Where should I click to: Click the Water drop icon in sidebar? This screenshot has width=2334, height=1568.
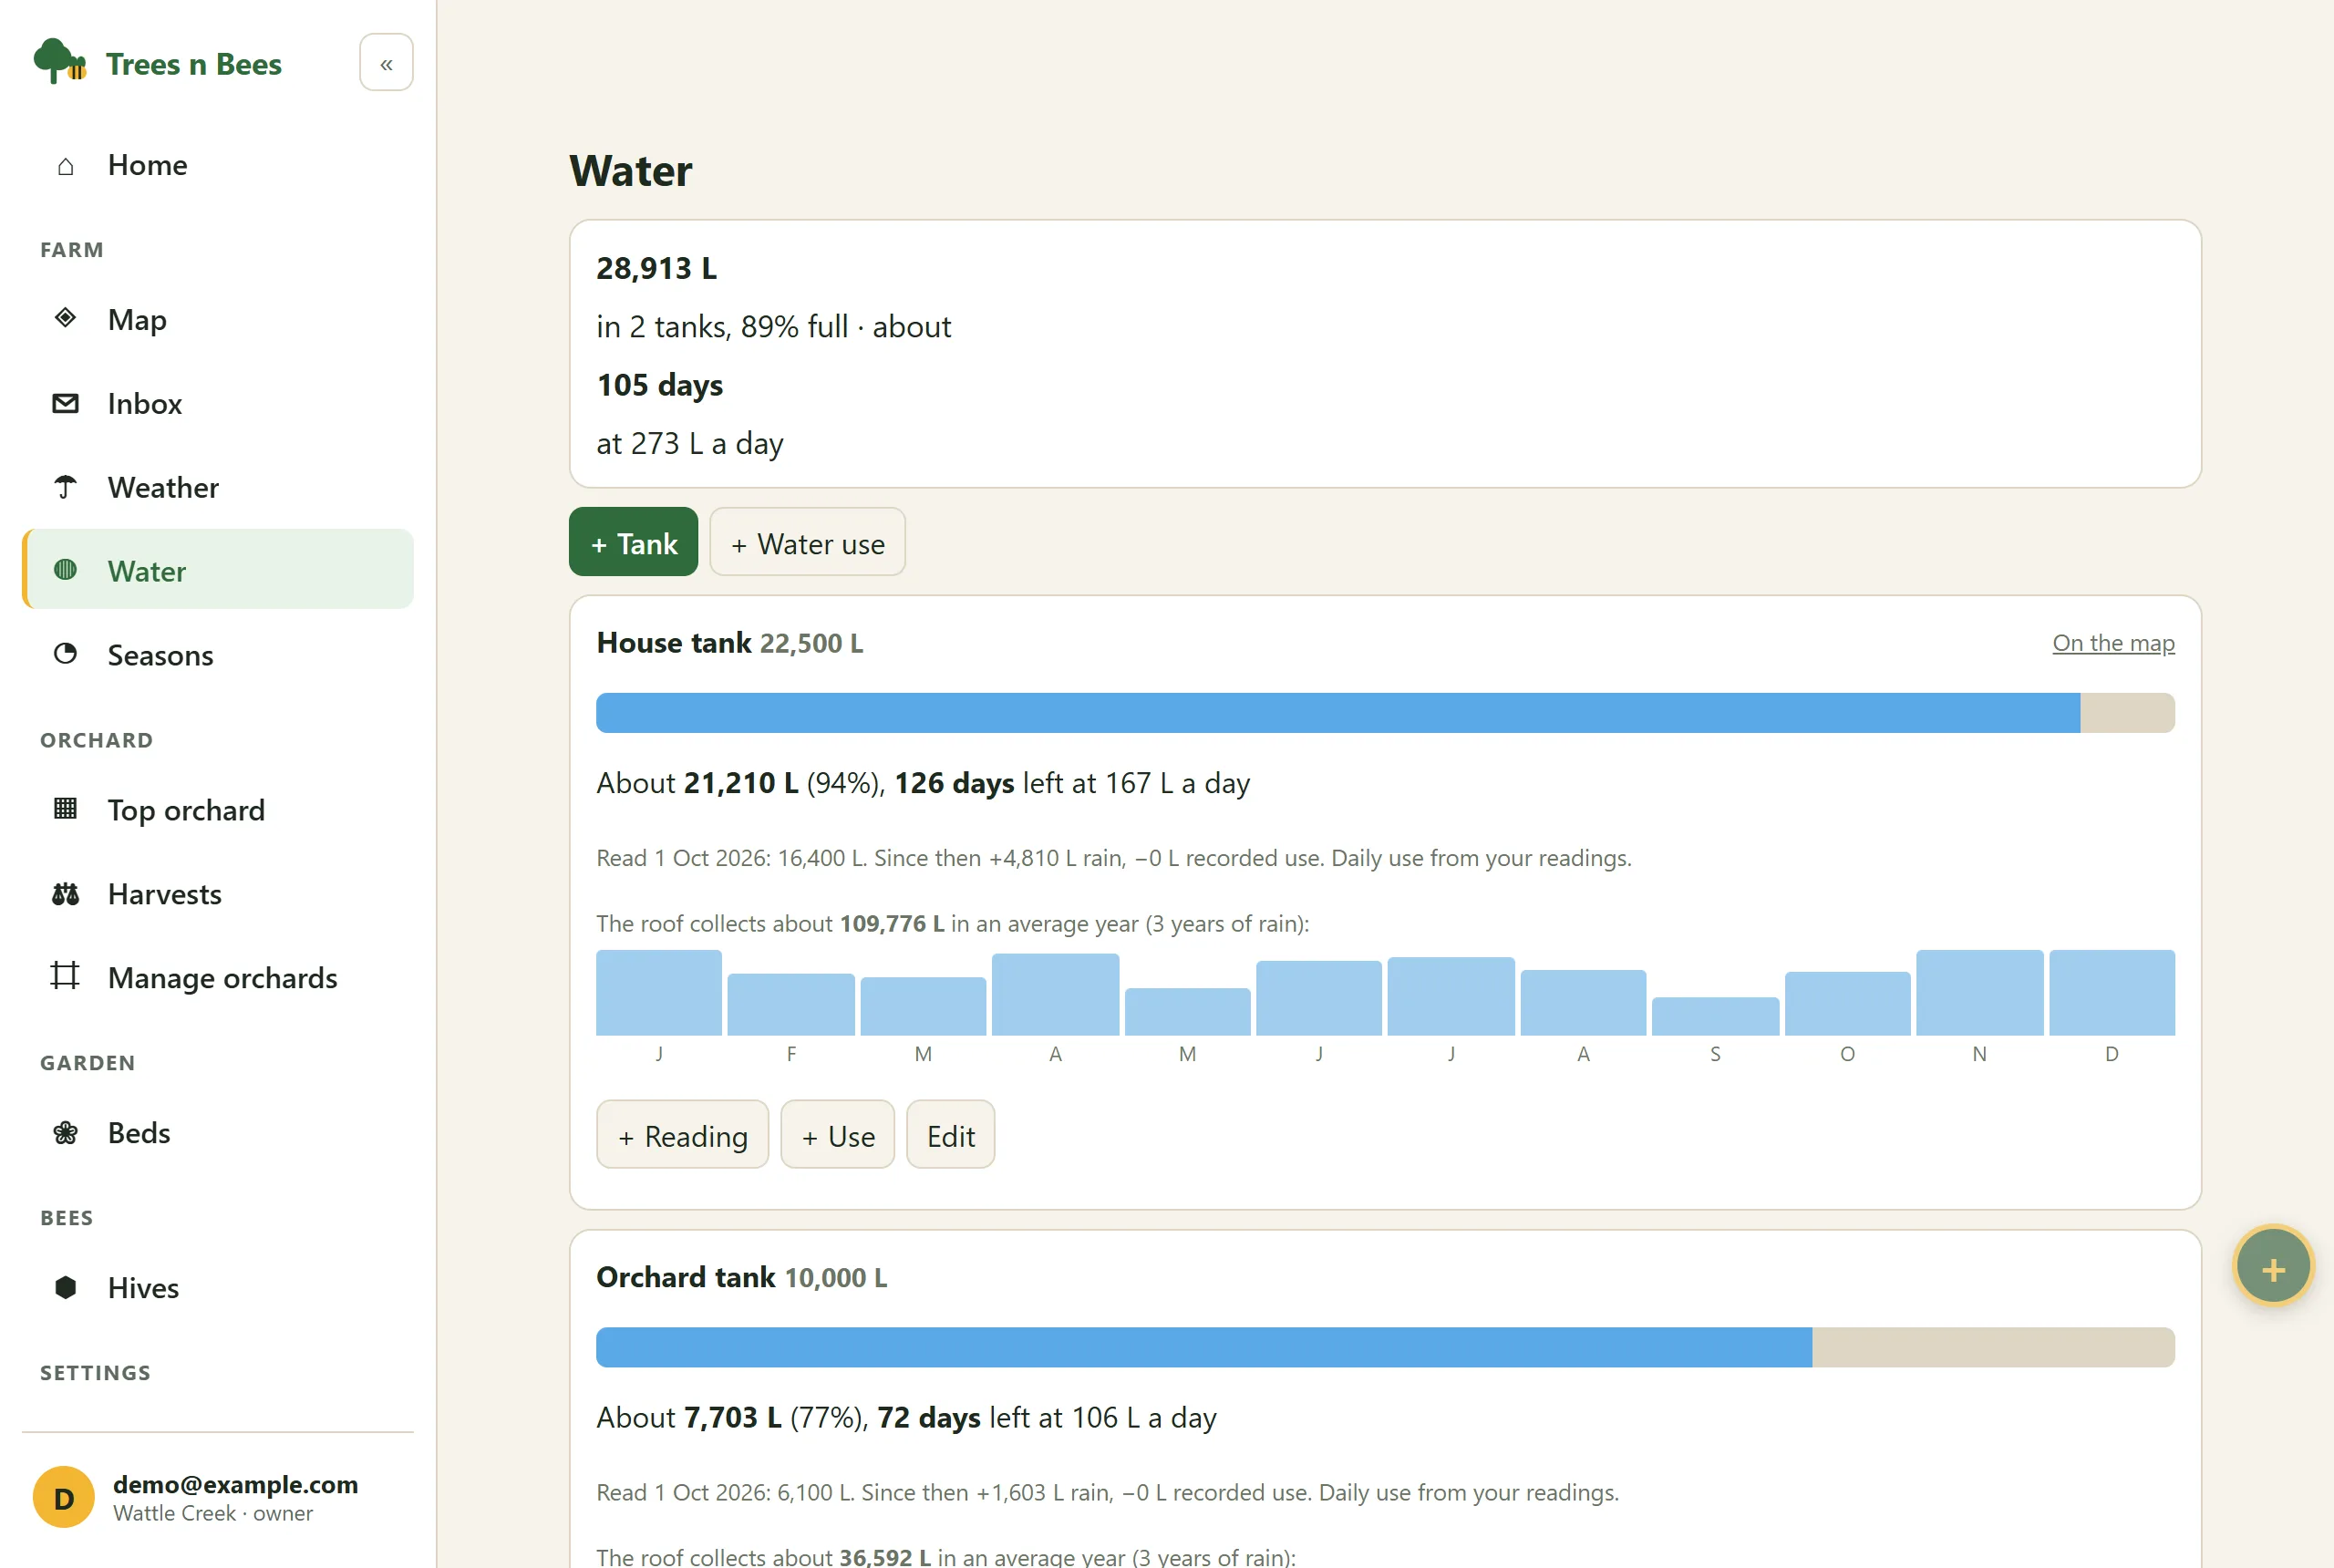[x=65, y=570]
